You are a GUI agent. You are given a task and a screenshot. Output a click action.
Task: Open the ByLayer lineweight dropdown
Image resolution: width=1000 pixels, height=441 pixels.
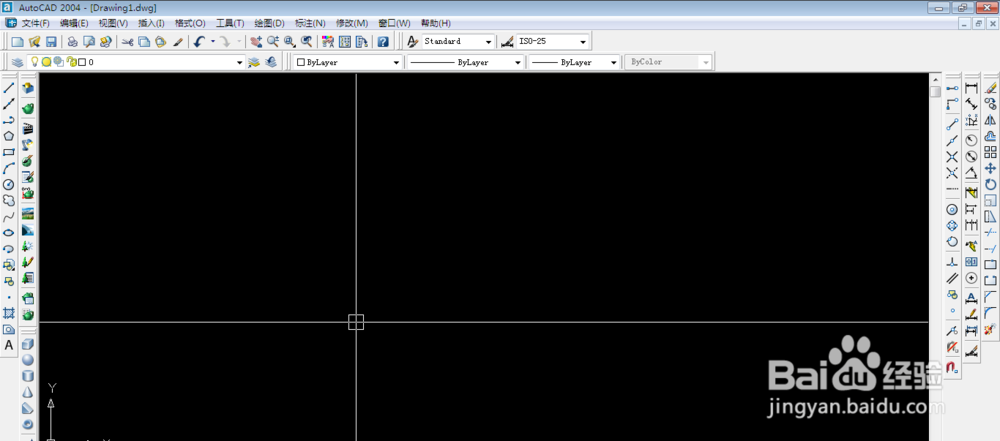coord(614,63)
